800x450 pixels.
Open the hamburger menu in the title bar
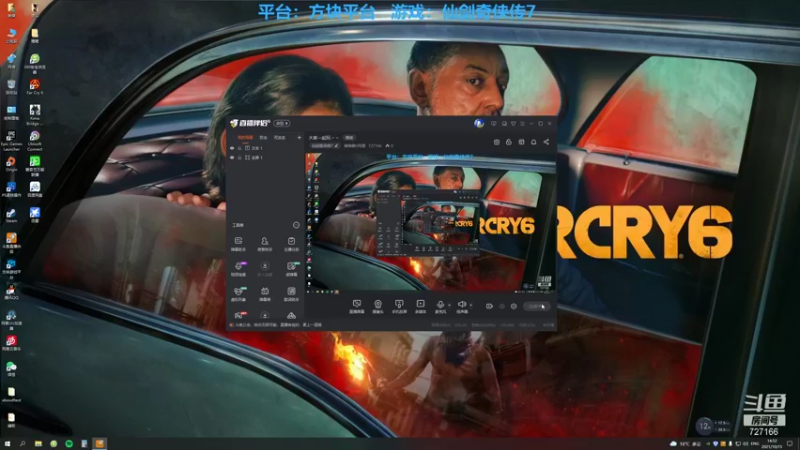[x=522, y=123]
